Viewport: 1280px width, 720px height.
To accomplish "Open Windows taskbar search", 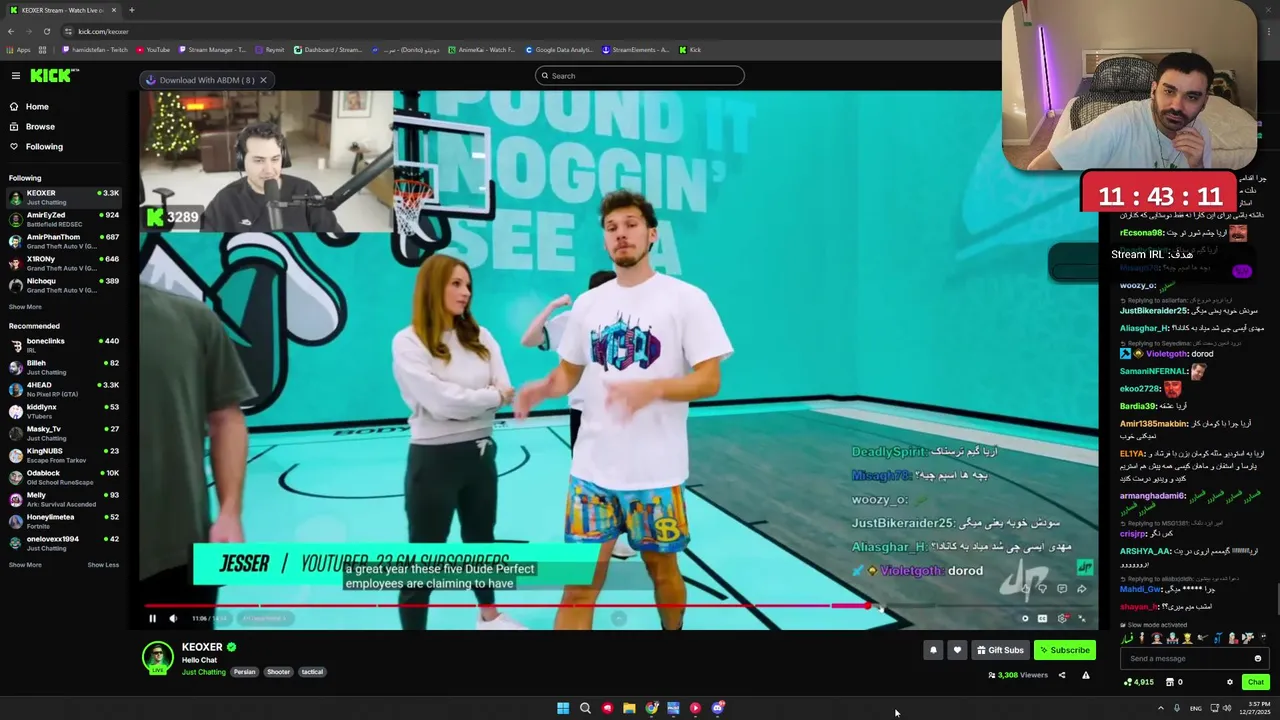I will click(x=585, y=708).
